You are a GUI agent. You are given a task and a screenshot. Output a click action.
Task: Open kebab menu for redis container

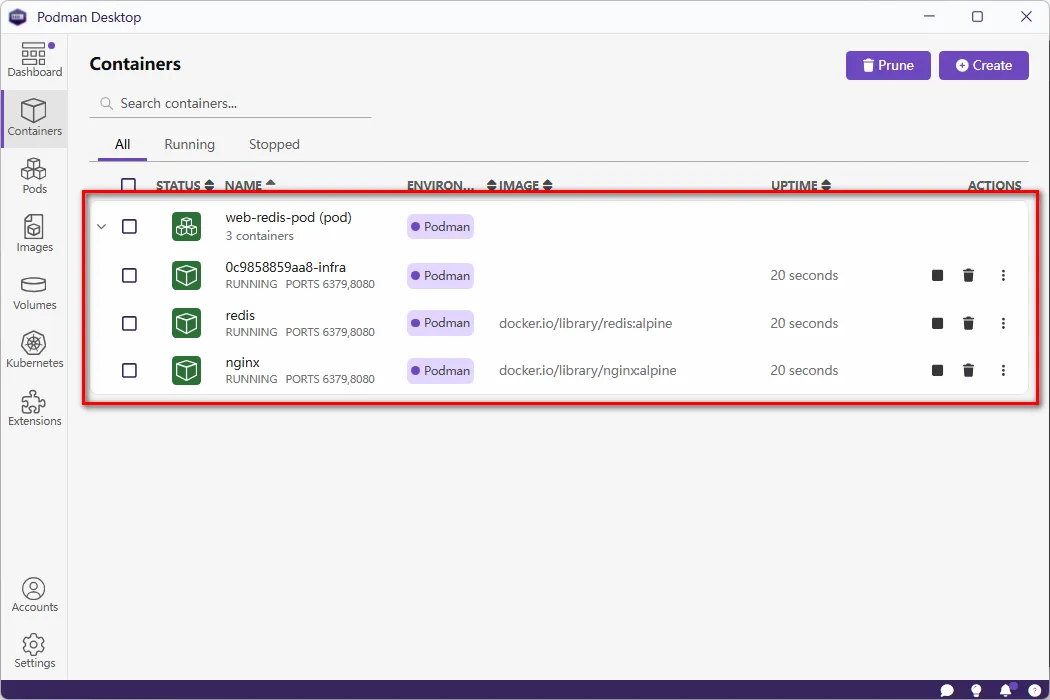[x=1003, y=323]
